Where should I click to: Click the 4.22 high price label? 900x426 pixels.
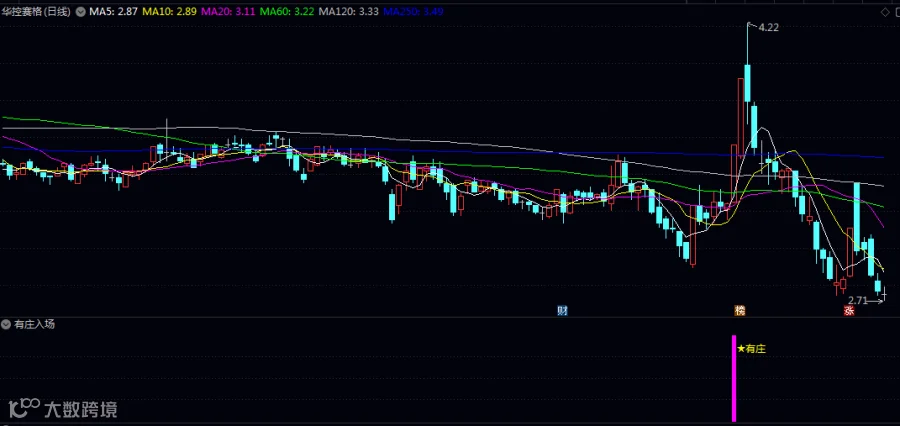point(769,27)
